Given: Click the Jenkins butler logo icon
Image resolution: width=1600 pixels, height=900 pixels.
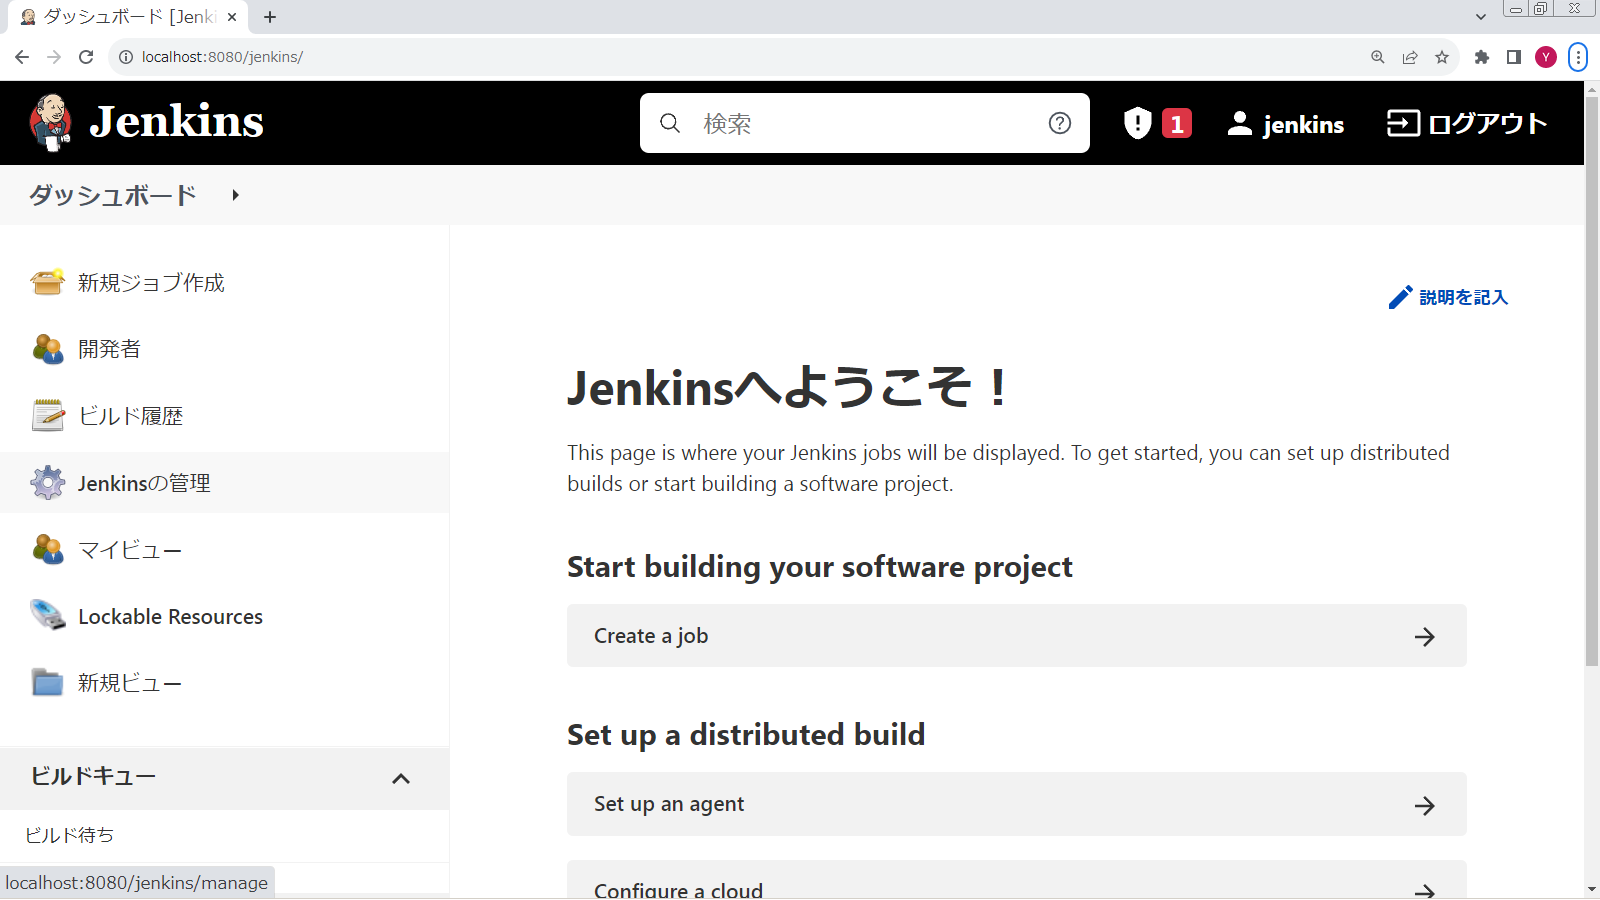Looking at the screenshot, I should pyautogui.click(x=50, y=123).
